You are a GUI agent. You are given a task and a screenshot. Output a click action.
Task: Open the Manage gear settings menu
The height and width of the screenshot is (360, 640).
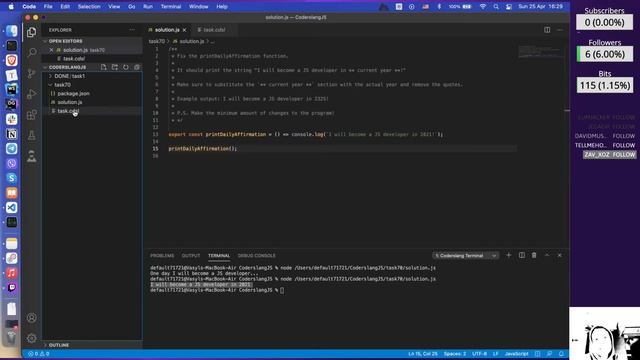[x=31, y=338]
